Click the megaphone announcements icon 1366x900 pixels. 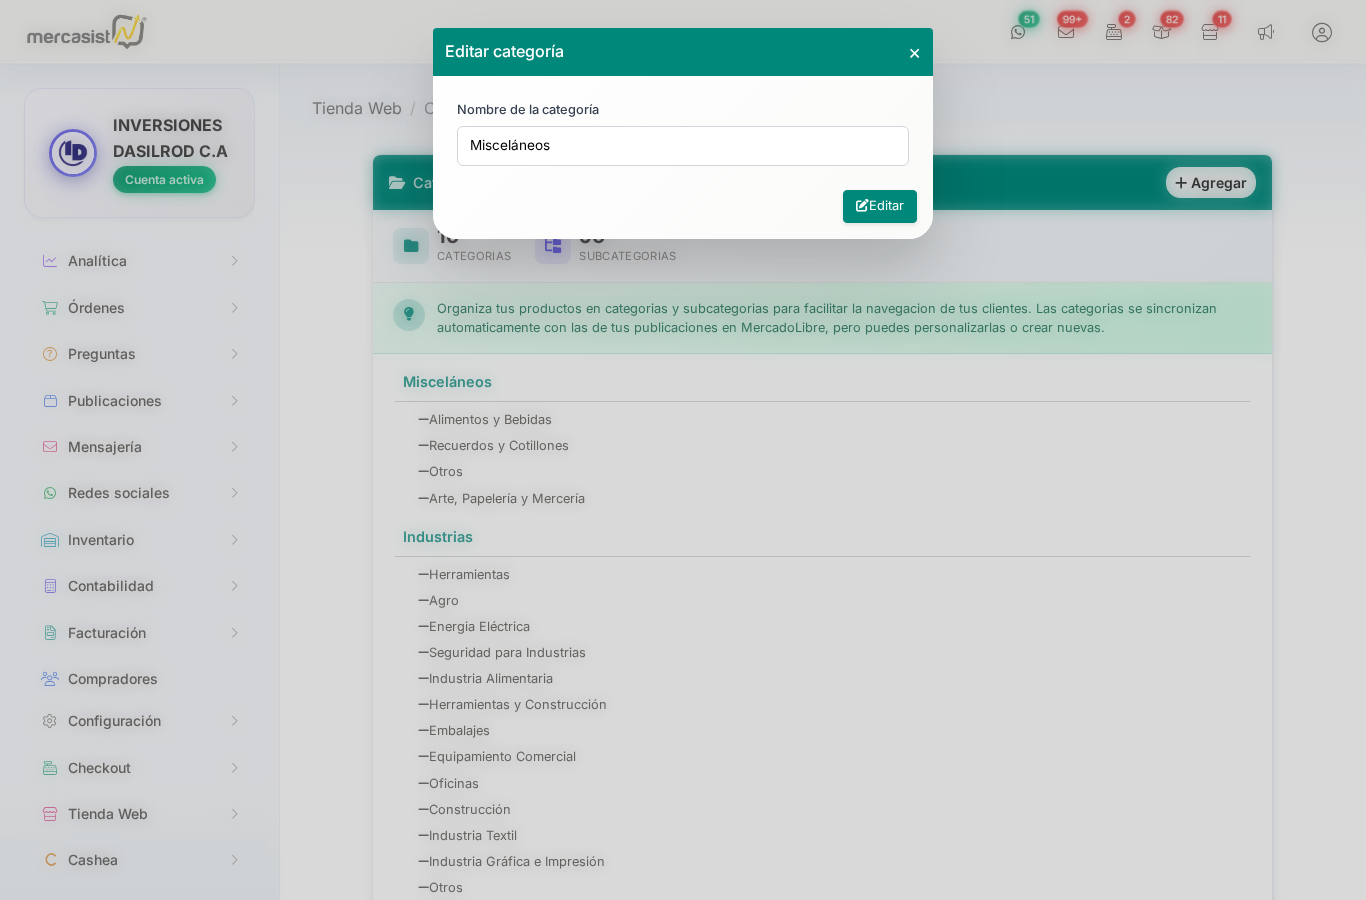click(1266, 32)
